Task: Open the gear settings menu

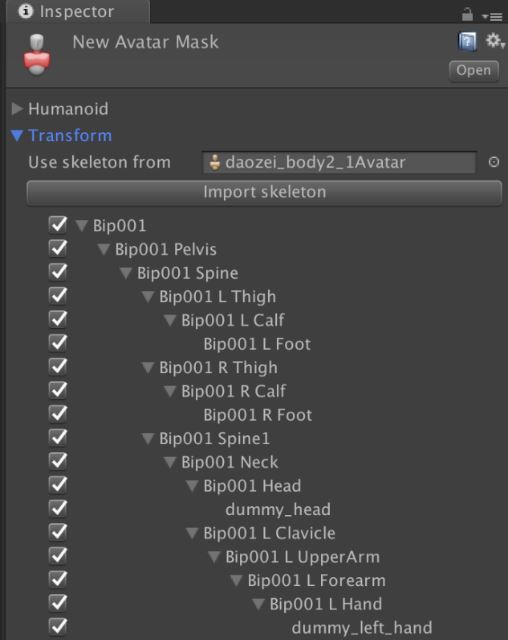Action: coord(495,41)
